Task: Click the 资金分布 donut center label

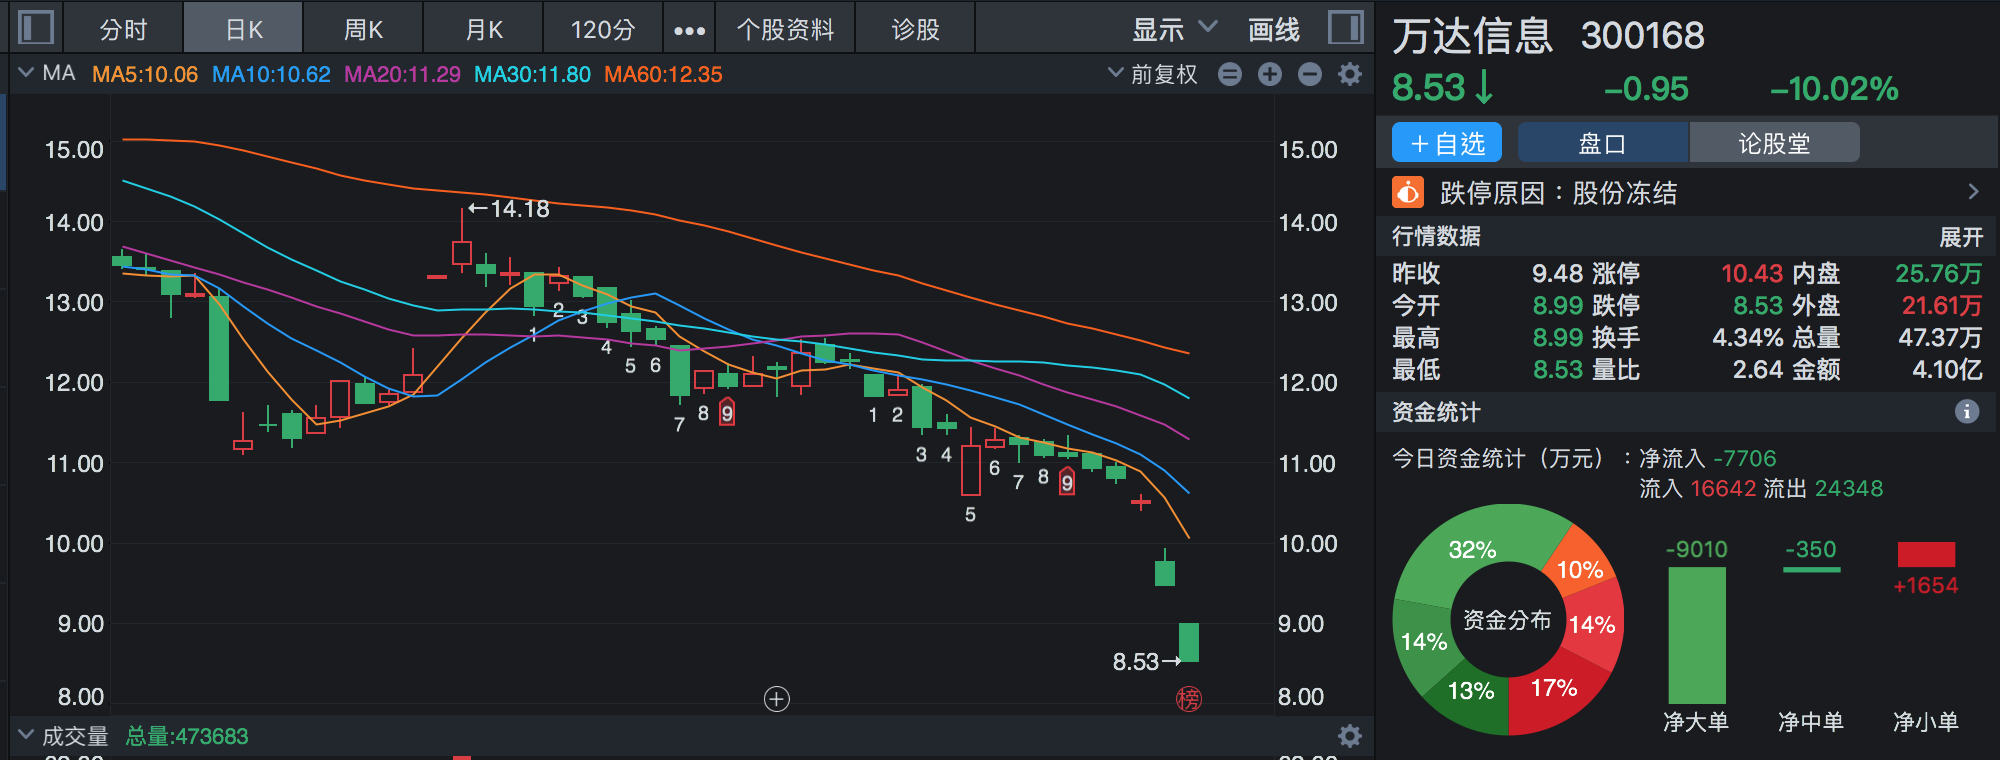Action: tap(1507, 620)
